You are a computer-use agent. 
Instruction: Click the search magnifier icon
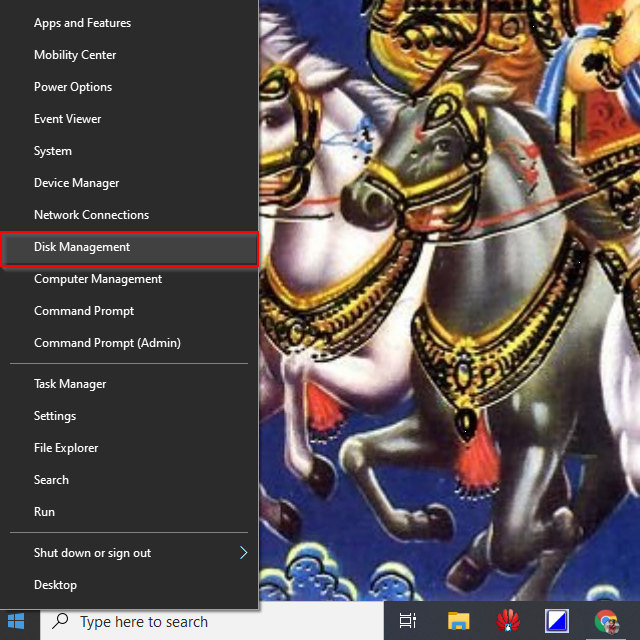click(x=60, y=621)
